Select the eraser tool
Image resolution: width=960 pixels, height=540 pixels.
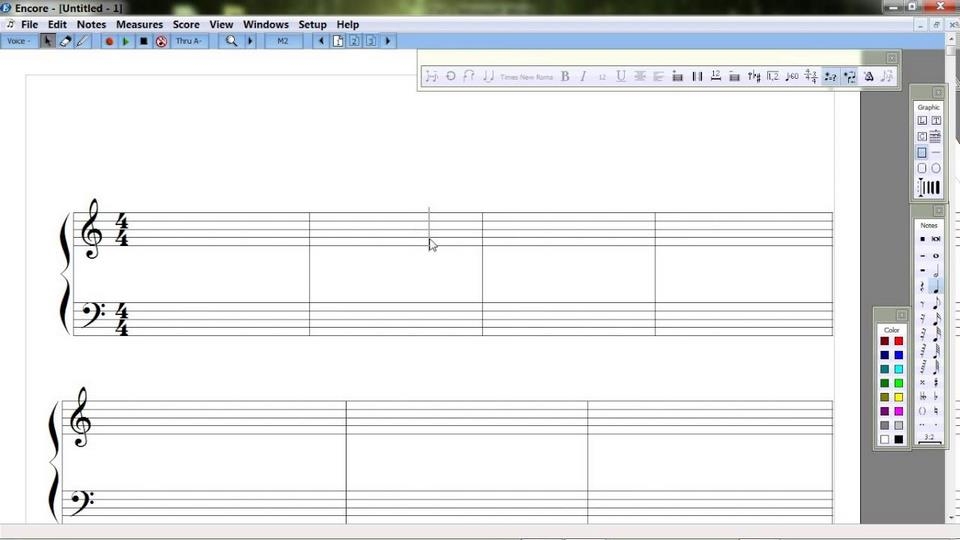tap(65, 41)
